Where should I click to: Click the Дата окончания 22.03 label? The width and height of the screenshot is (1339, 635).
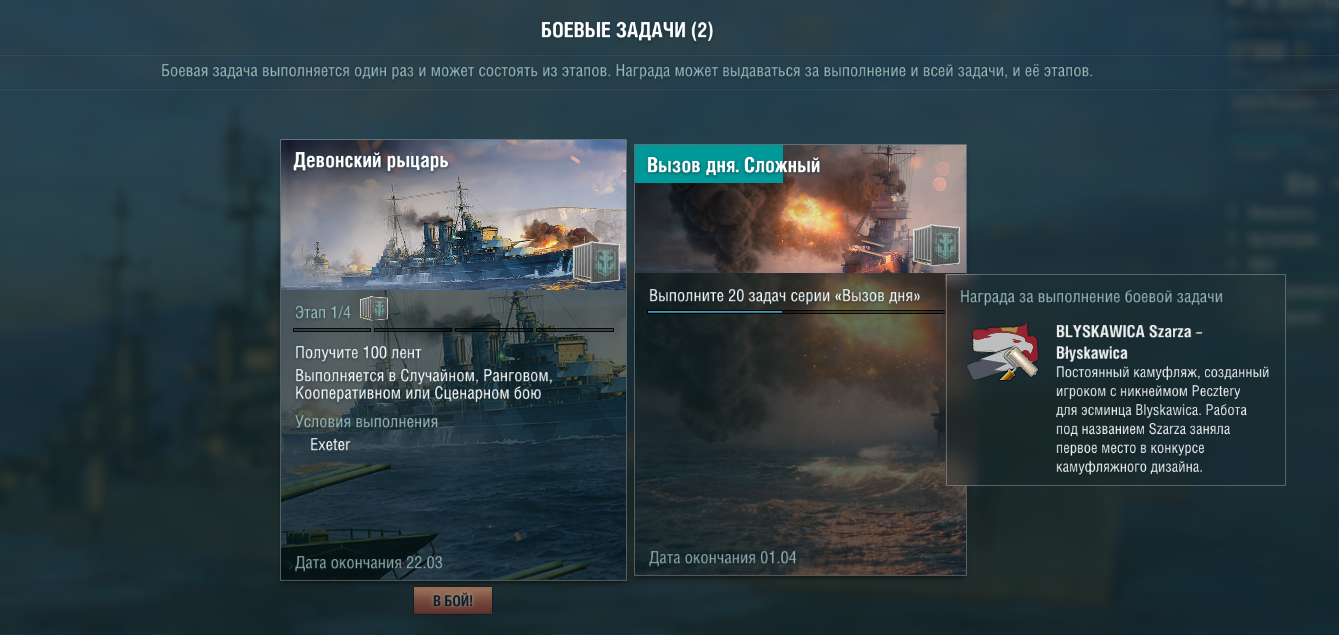click(368, 562)
